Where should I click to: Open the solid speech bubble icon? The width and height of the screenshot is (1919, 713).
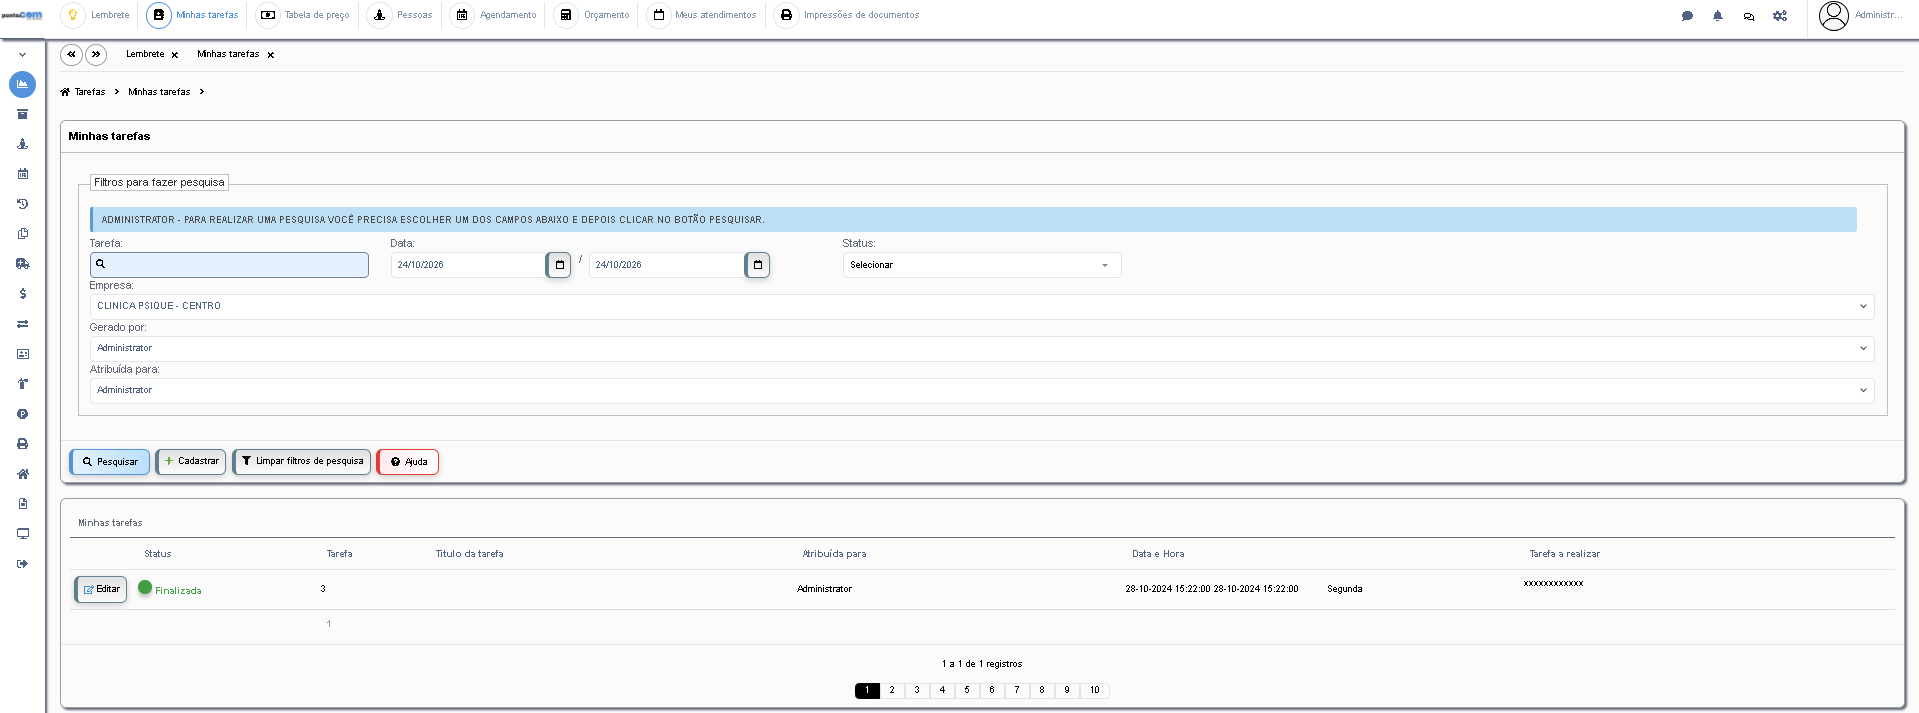pyautogui.click(x=1687, y=16)
